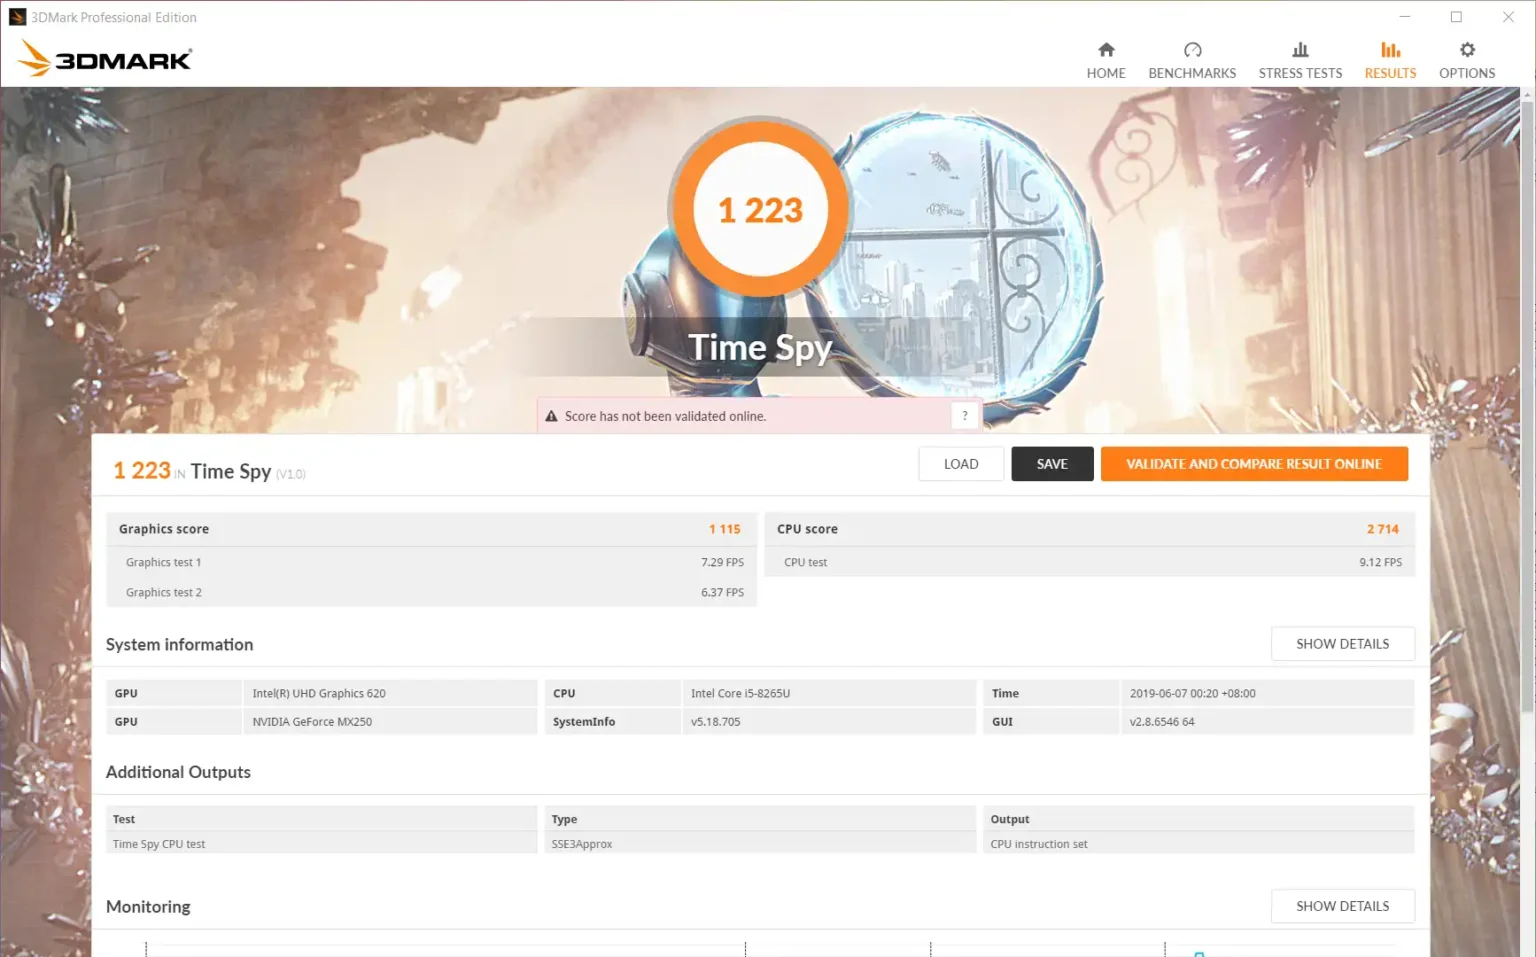Click the warning triangle icon in validation notice
The height and width of the screenshot is (957, 1536).
pos(551,416)
